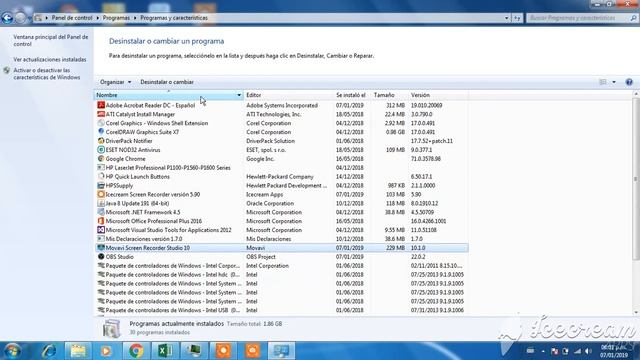Click Desinstalar o cambiar button
The height and width of the screenshot is (360, 640).
pyautogui.click(x=167, y=82)
